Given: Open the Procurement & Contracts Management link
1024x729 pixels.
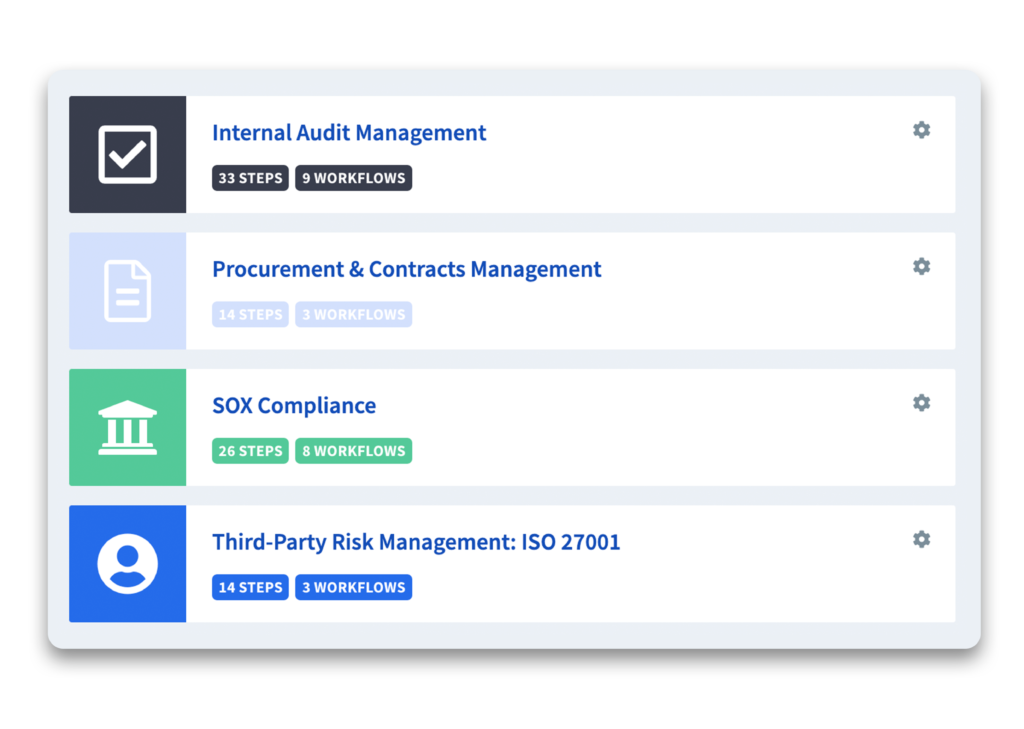Looking at the screenshot, I should 407,269.
